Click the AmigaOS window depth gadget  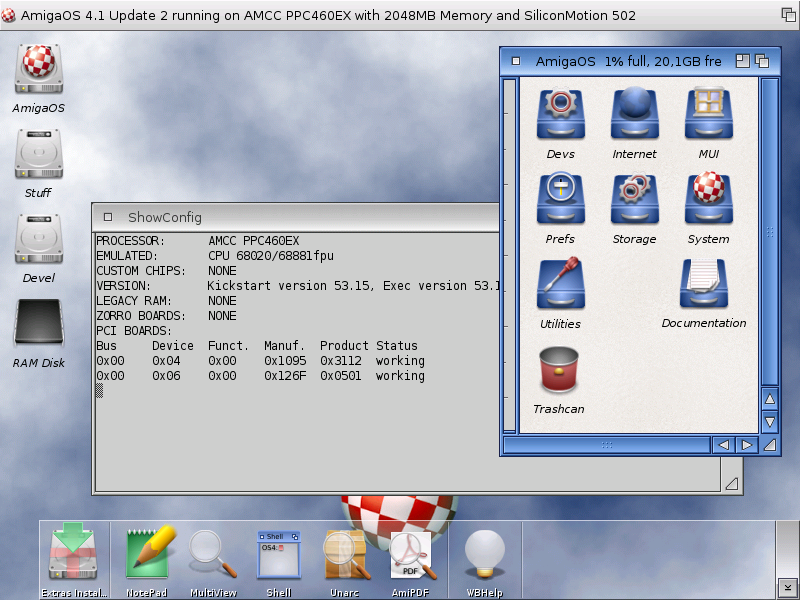coord(762,61)
